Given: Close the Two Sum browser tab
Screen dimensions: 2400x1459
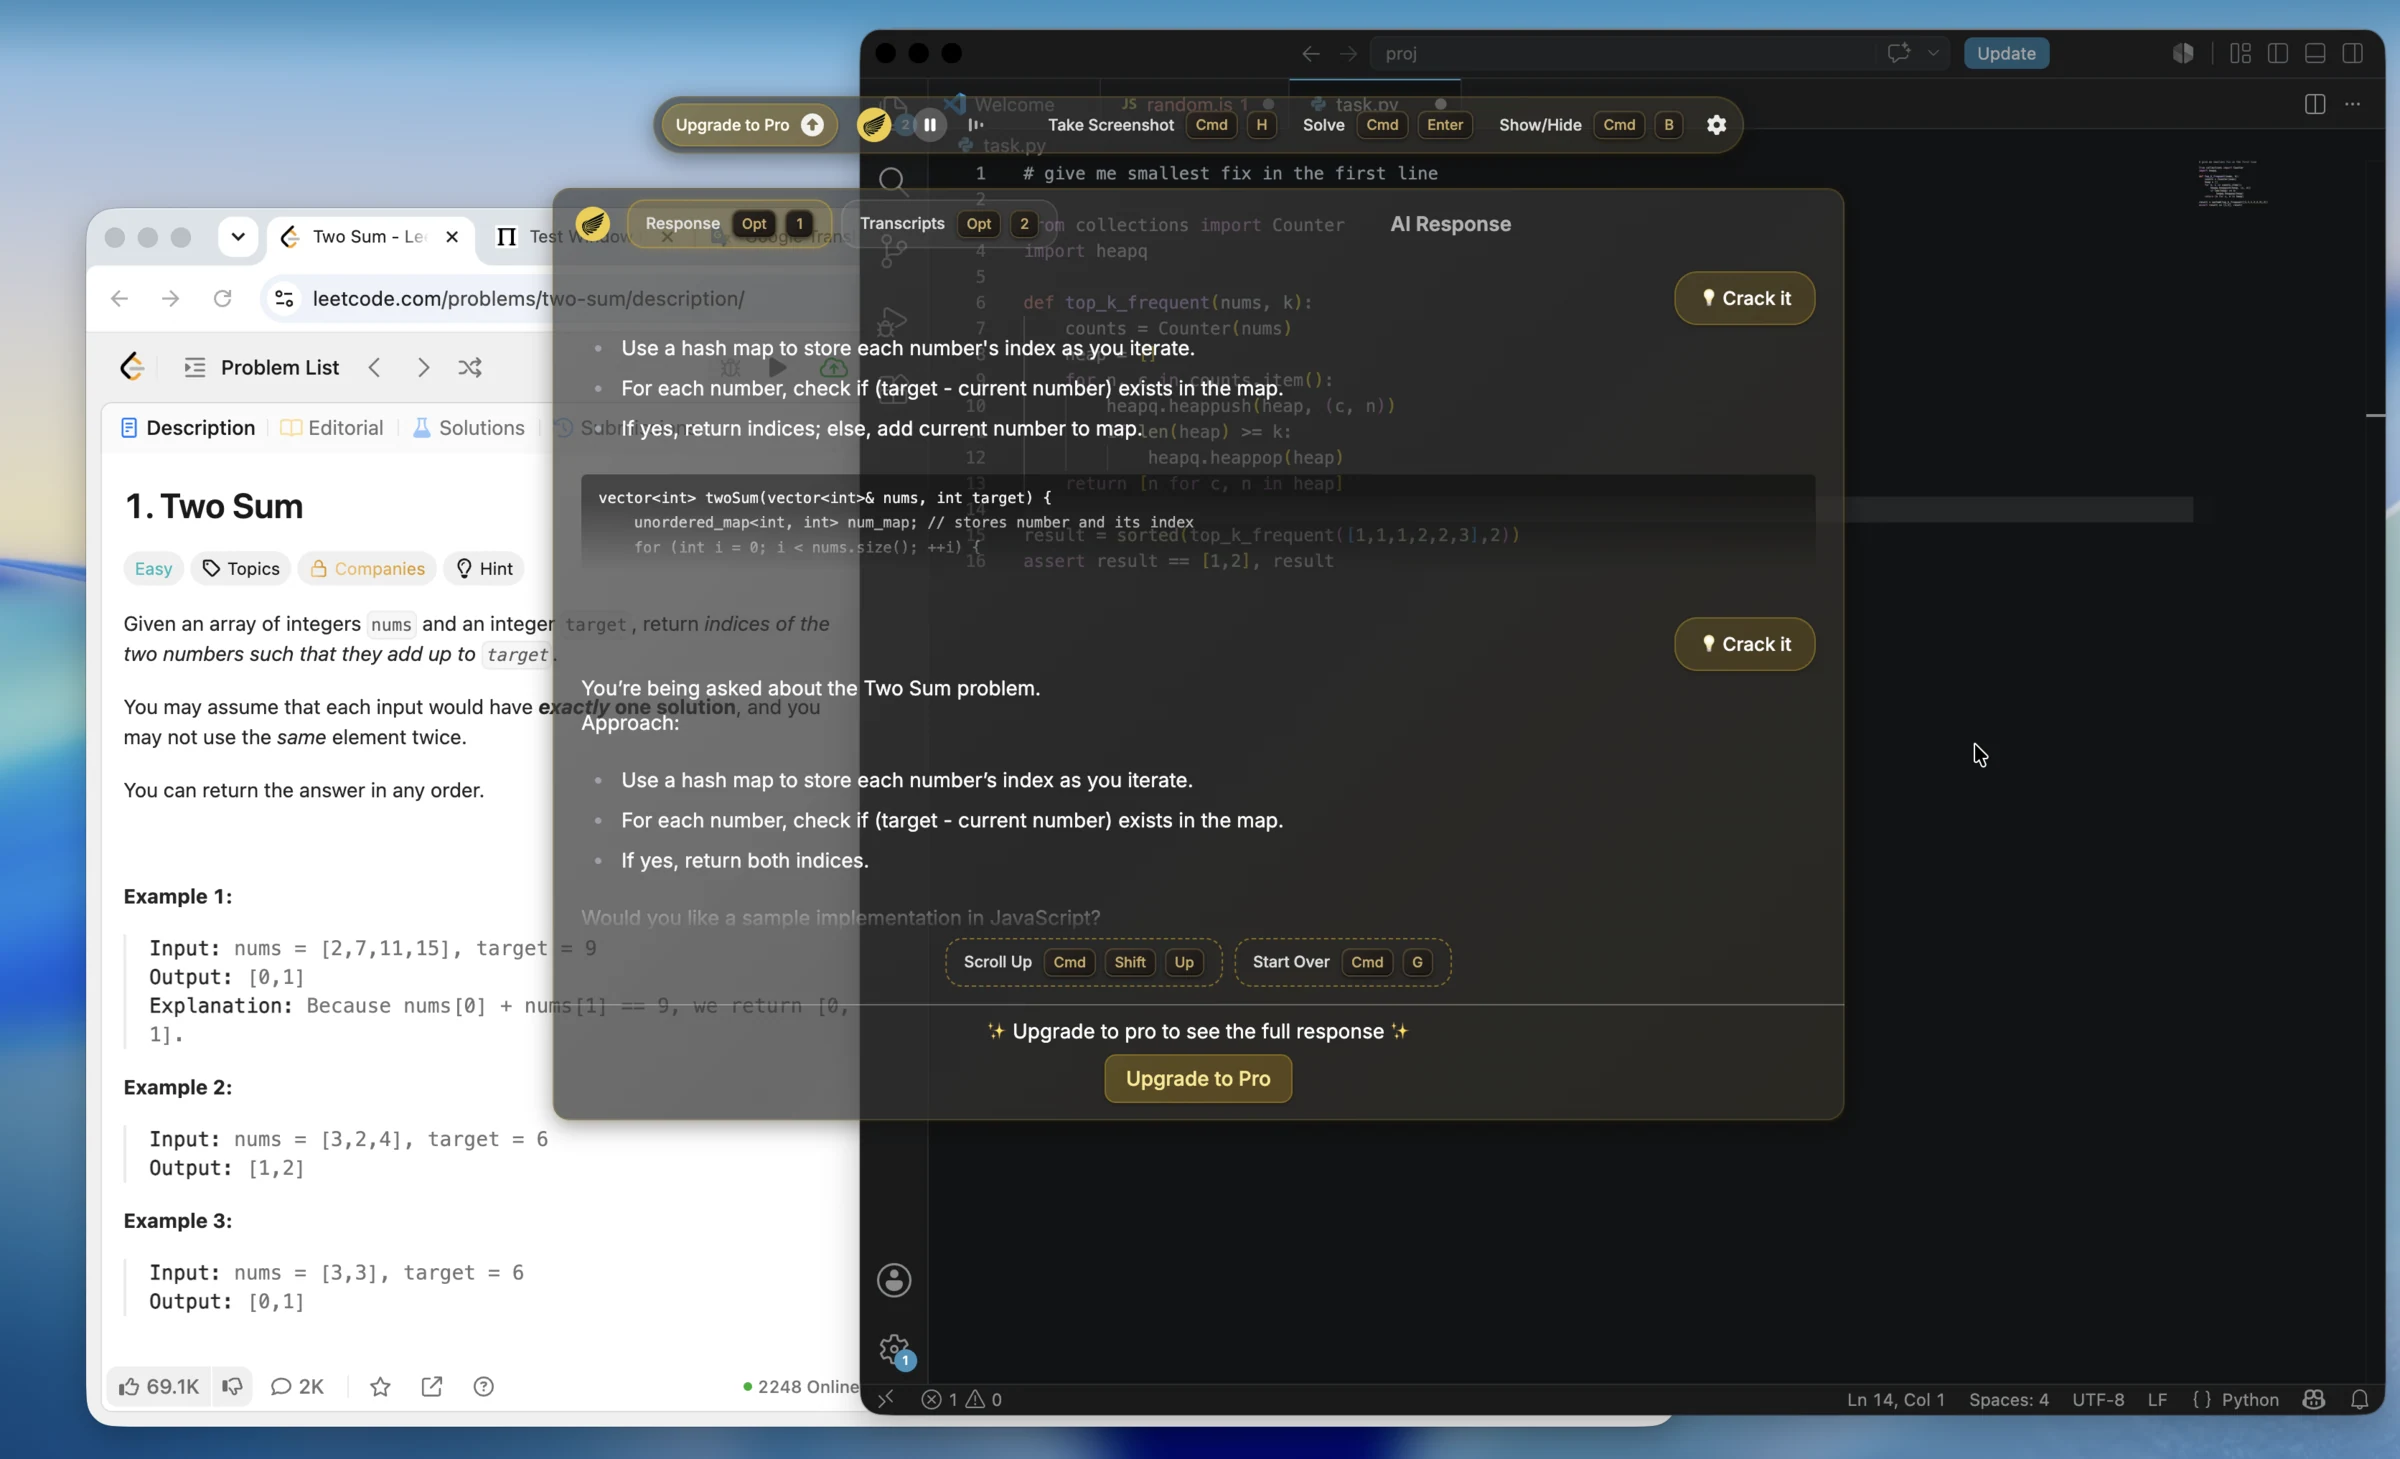Looking at the screenshot, I should [452, 237].
